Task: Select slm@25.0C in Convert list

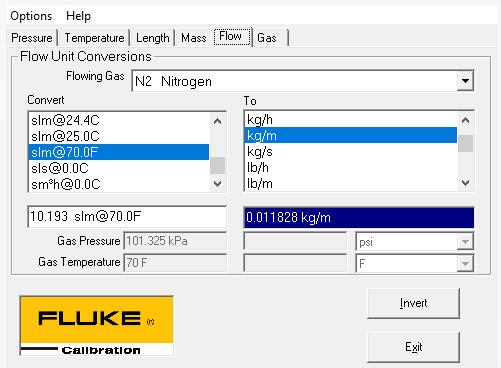Action: pyautogui.click(x=119, y=136)
